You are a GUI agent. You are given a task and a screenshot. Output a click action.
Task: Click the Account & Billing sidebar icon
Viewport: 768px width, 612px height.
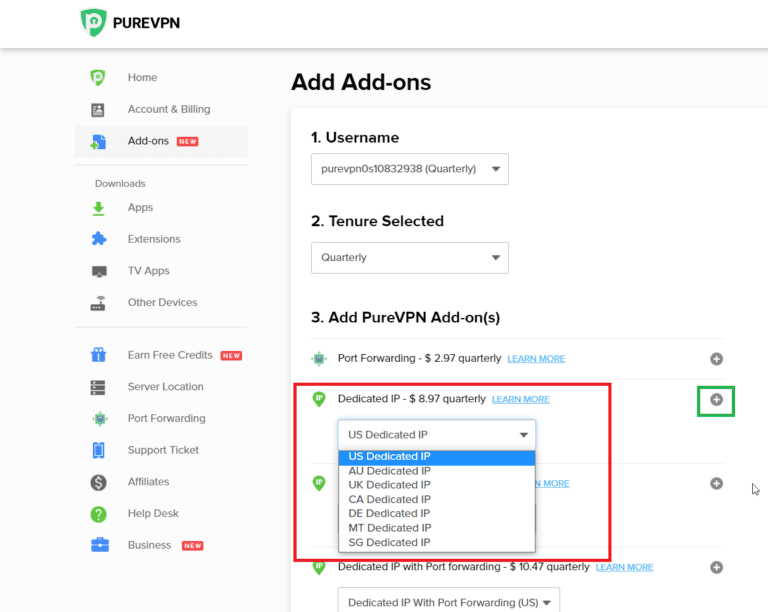click(98, 110)
